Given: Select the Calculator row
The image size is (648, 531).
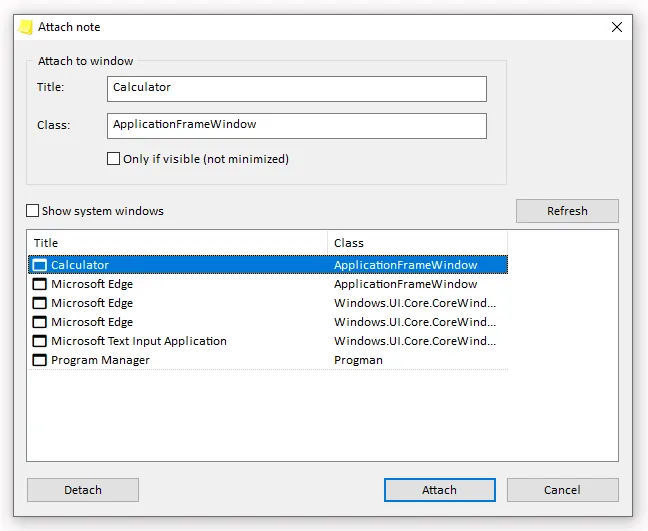Looking at the screenshot, I should [268, 265].
